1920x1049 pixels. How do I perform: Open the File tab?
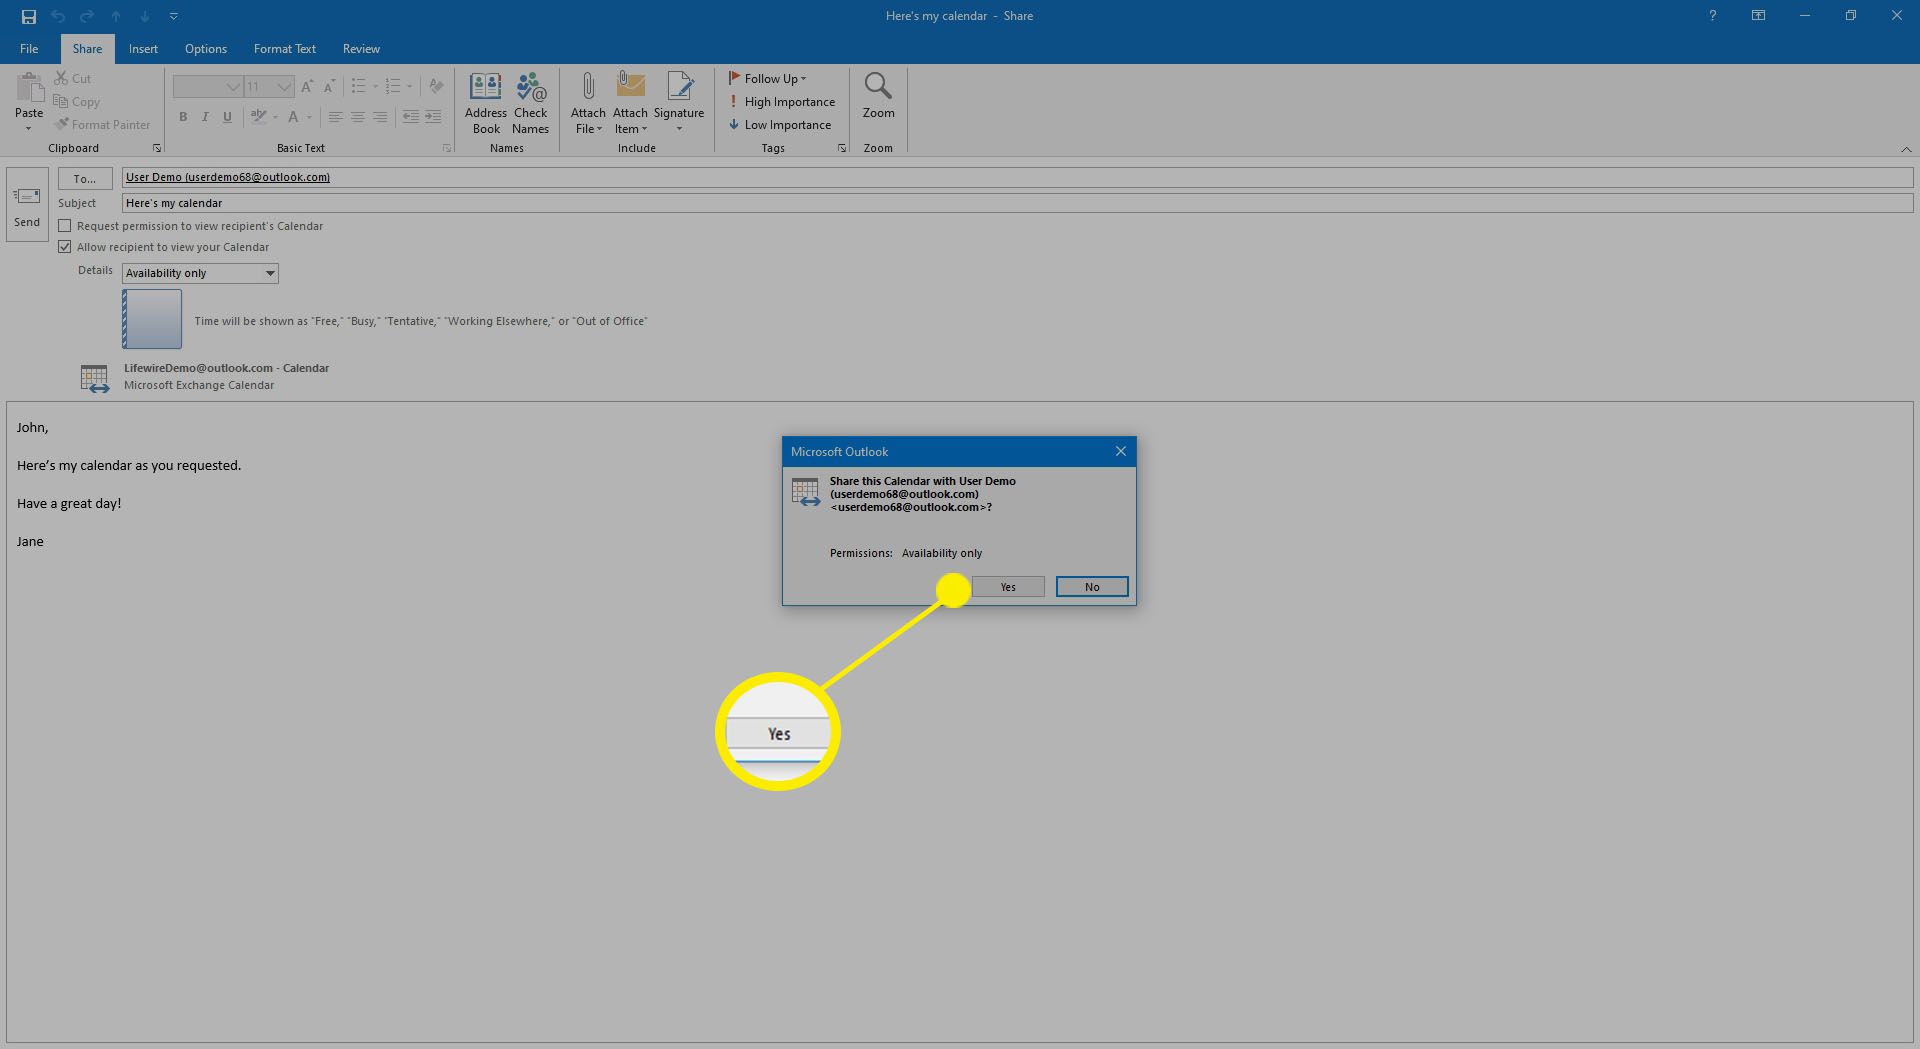click(x=29, y=48)
